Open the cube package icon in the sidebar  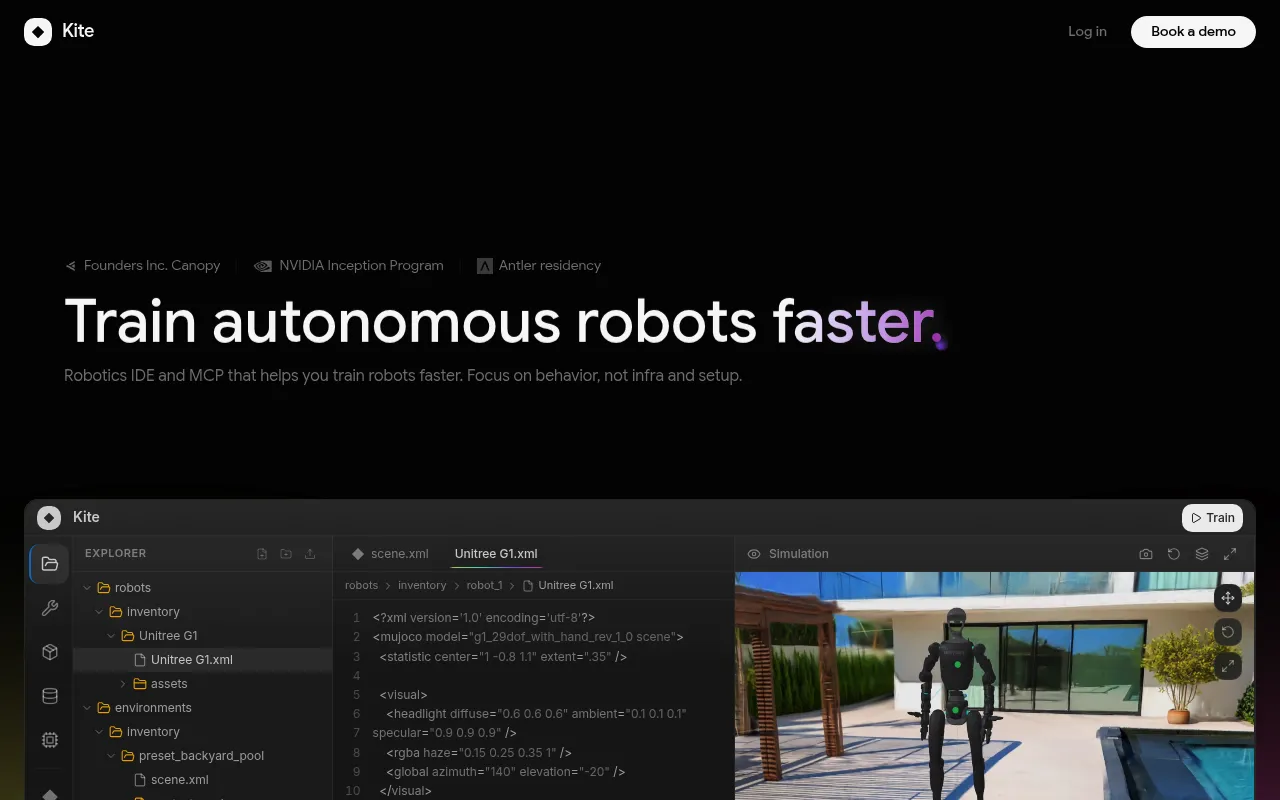pos(49,652)
